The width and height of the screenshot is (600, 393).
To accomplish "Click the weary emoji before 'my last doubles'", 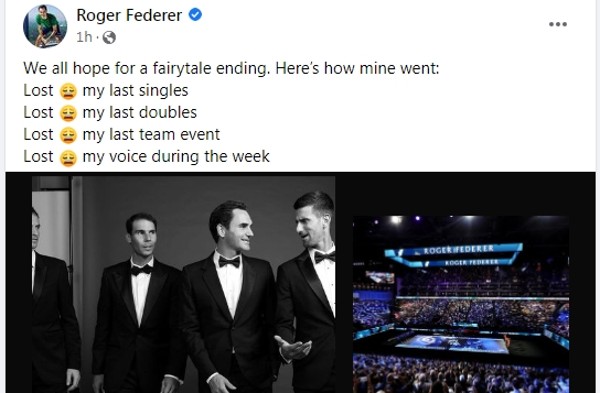I will coord(68,114).
